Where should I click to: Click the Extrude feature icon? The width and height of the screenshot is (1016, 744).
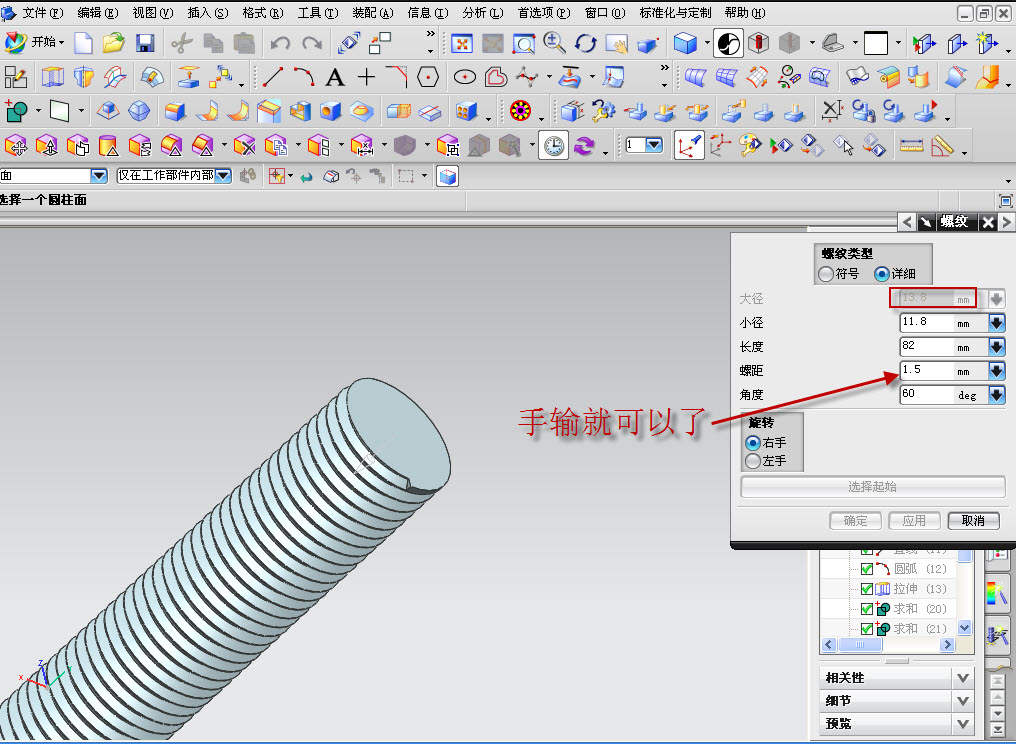pyautogui.click(x=52, y=78)
